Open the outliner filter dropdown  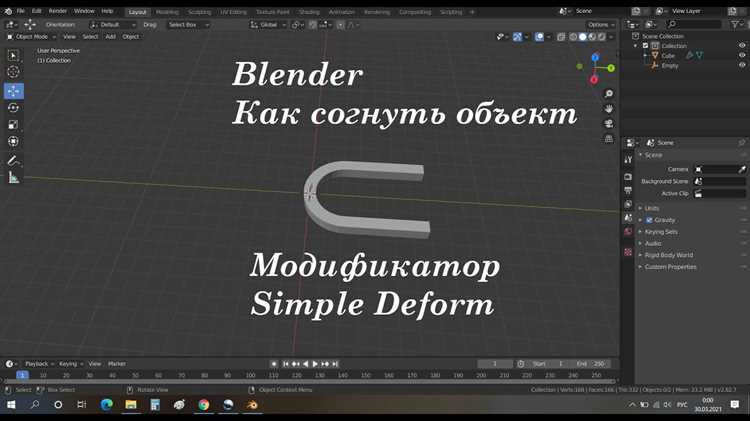[736, 24]
